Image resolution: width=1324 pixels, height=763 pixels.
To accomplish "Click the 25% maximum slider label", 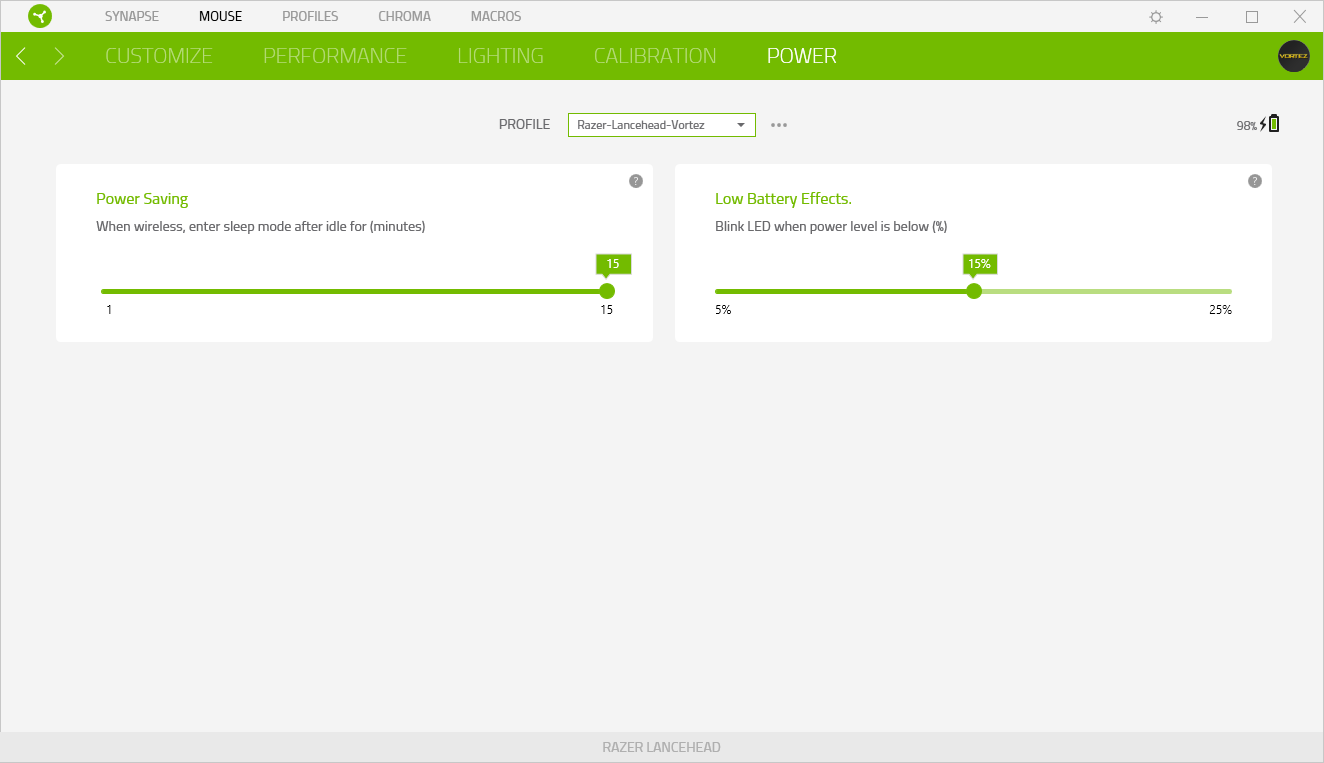I will [x=1220, y=310].
